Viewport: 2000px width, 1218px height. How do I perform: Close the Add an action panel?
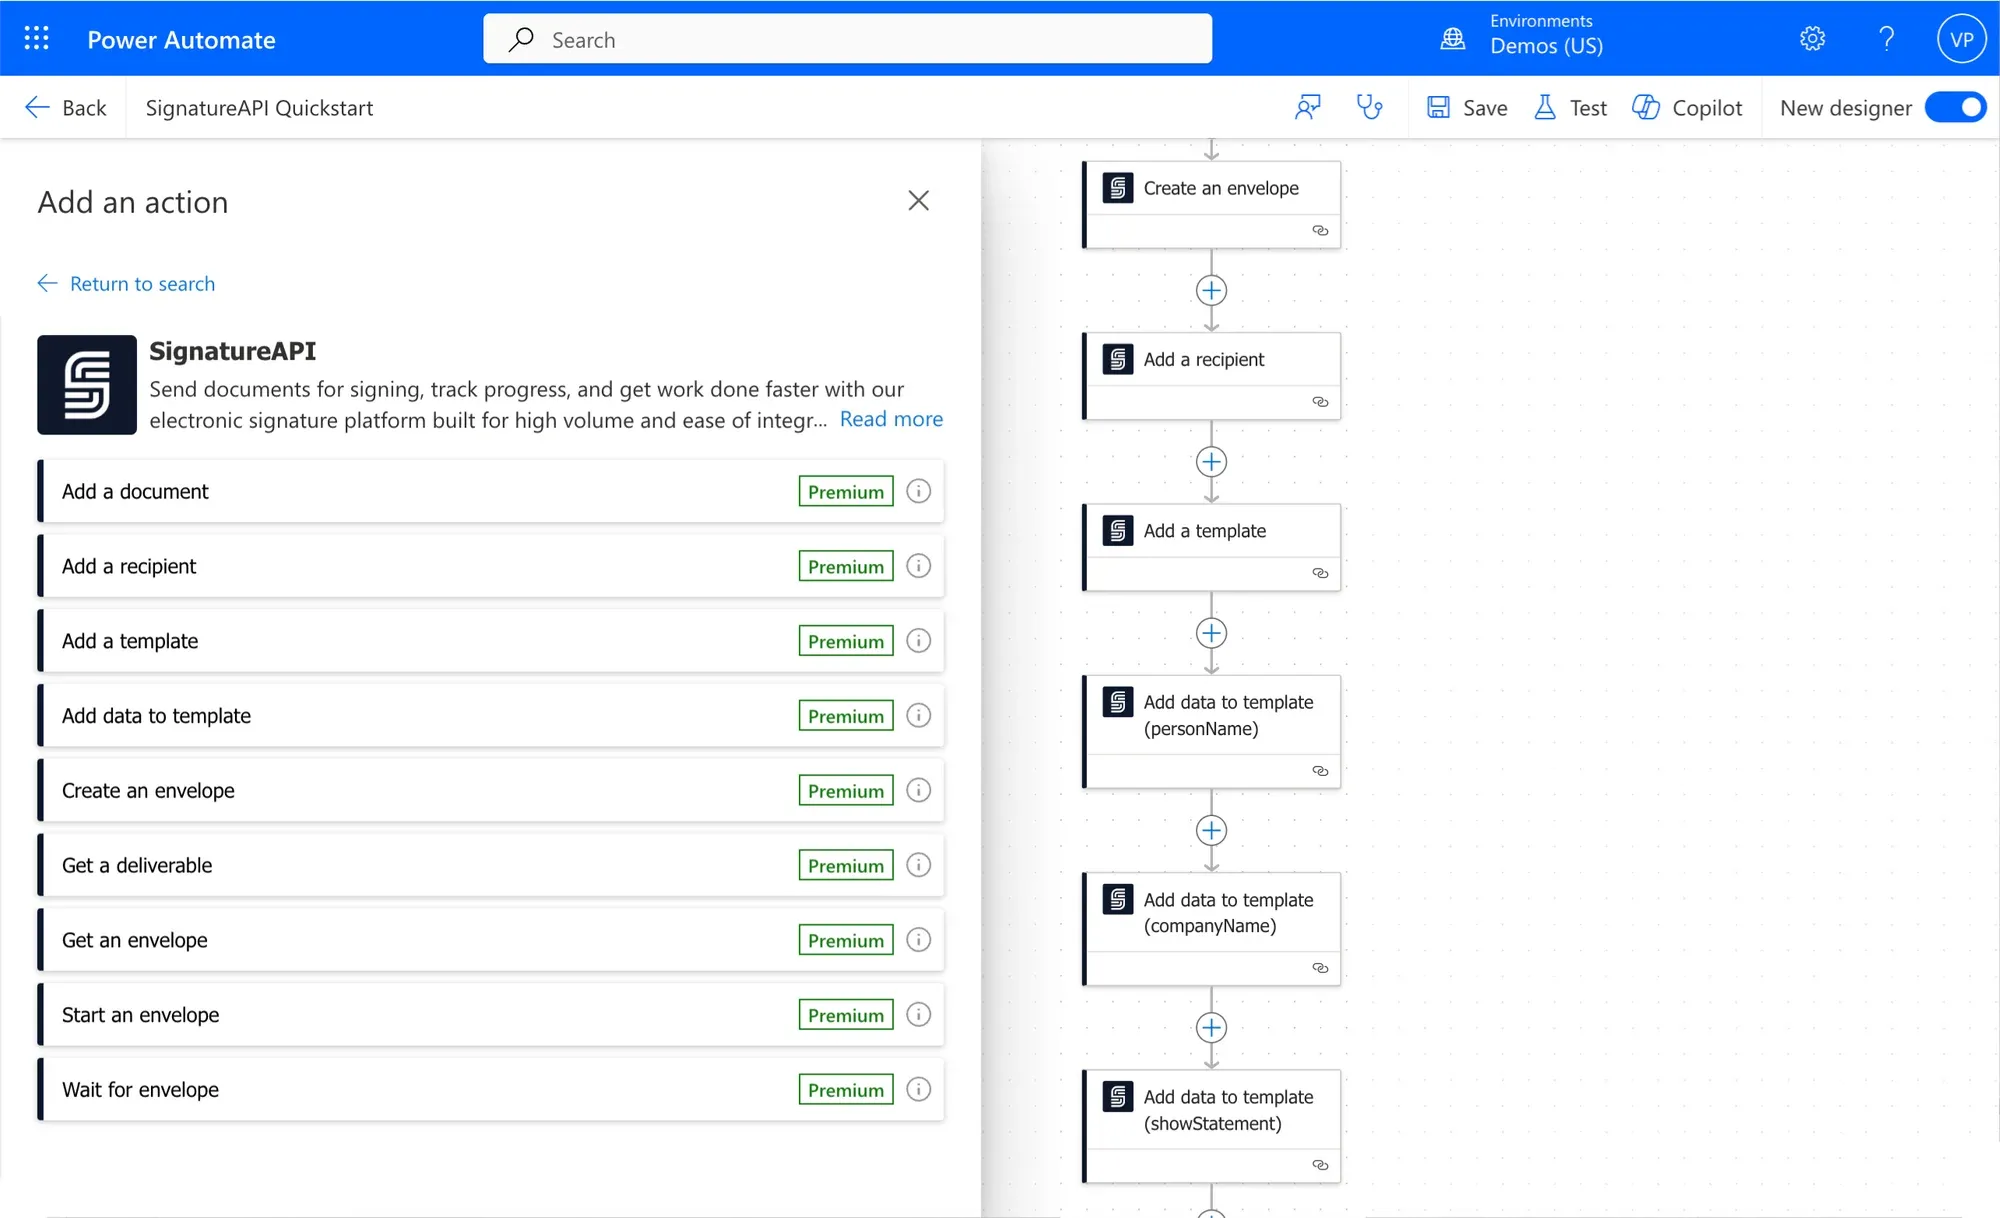coord(918,200)
